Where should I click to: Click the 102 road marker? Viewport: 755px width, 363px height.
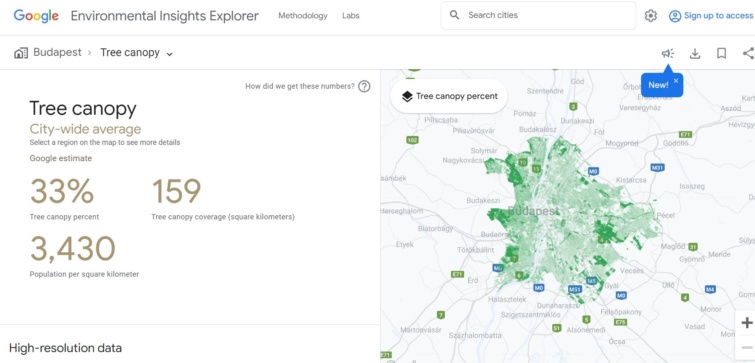click(x=412, y=140)
